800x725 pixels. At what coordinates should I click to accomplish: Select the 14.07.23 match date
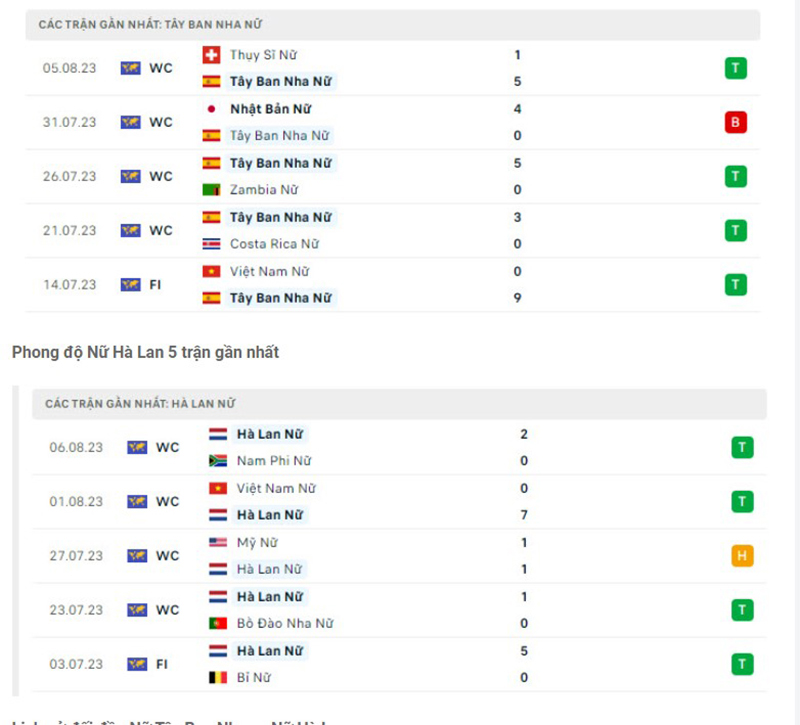click(70, 285)
